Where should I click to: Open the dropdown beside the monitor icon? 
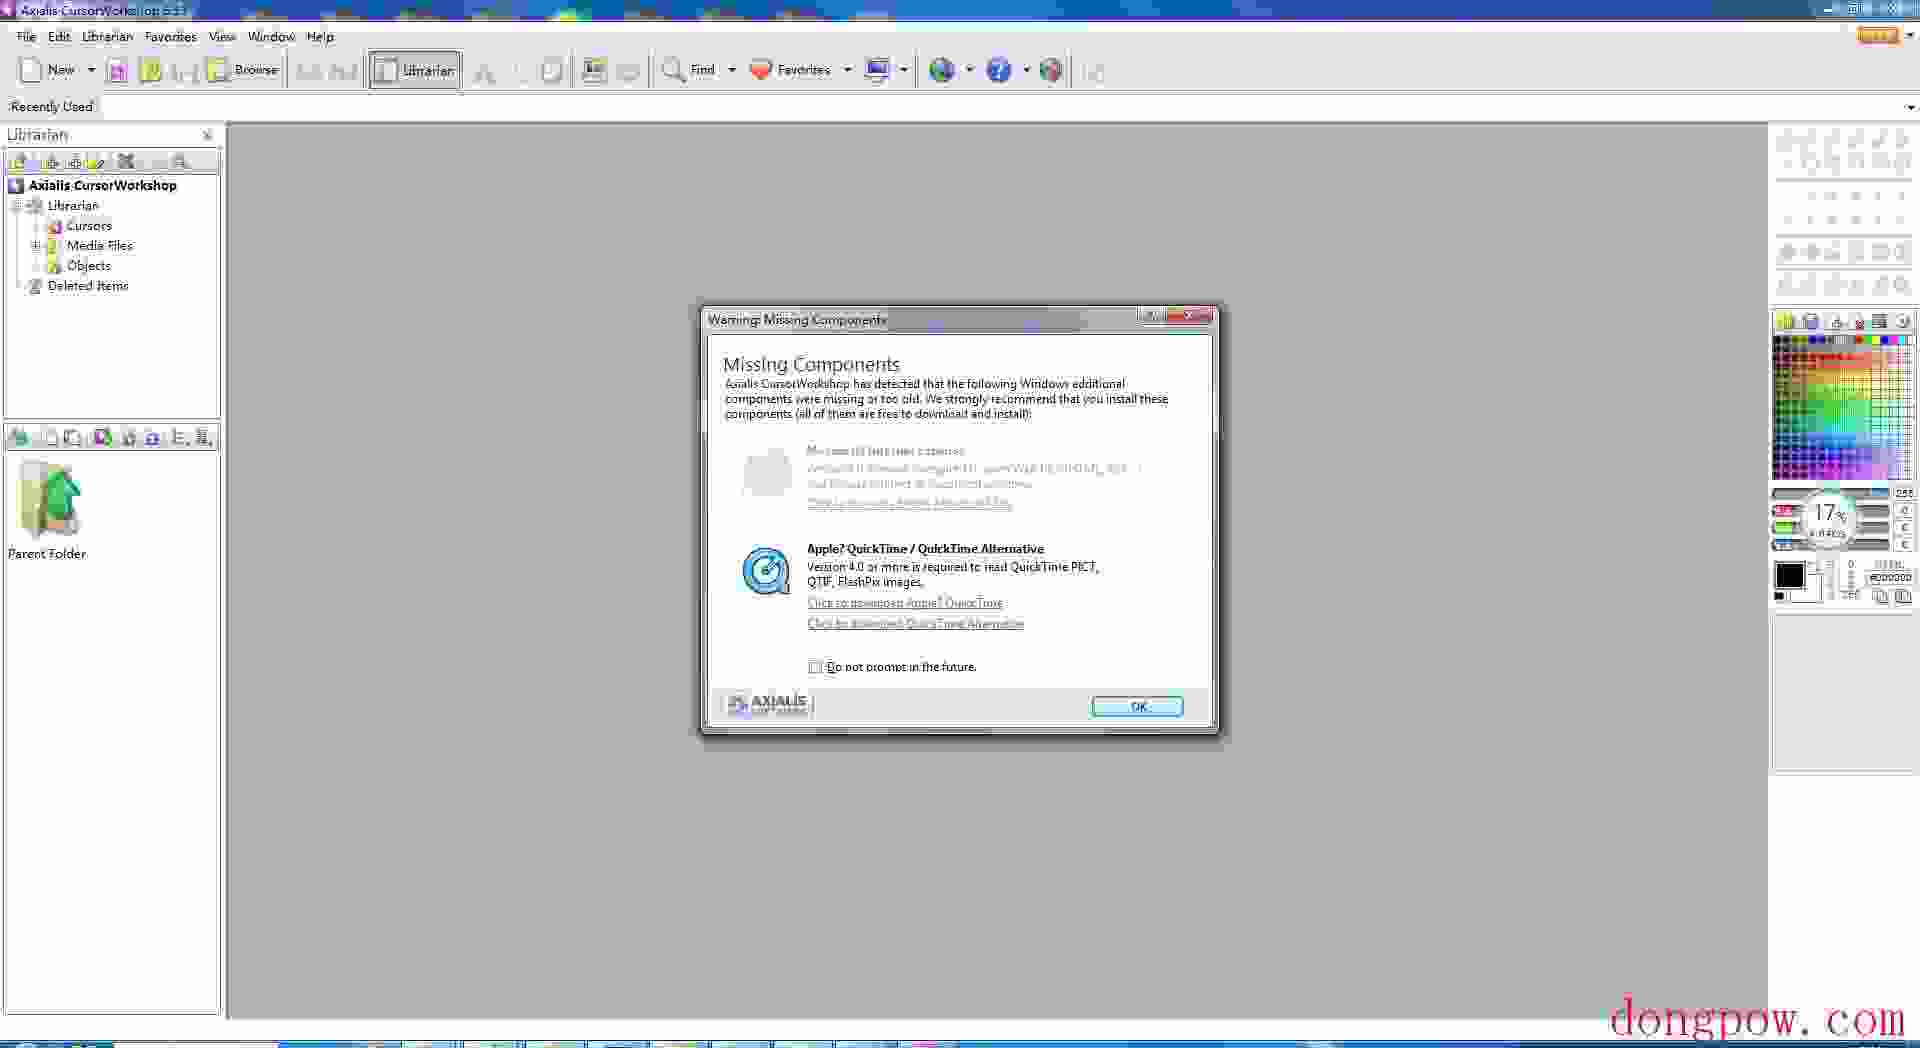(x=904, y=70)
